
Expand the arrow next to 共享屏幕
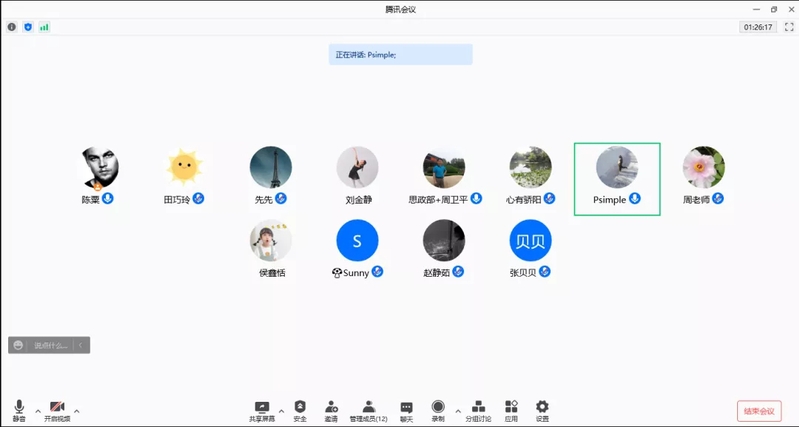(281, 411)
